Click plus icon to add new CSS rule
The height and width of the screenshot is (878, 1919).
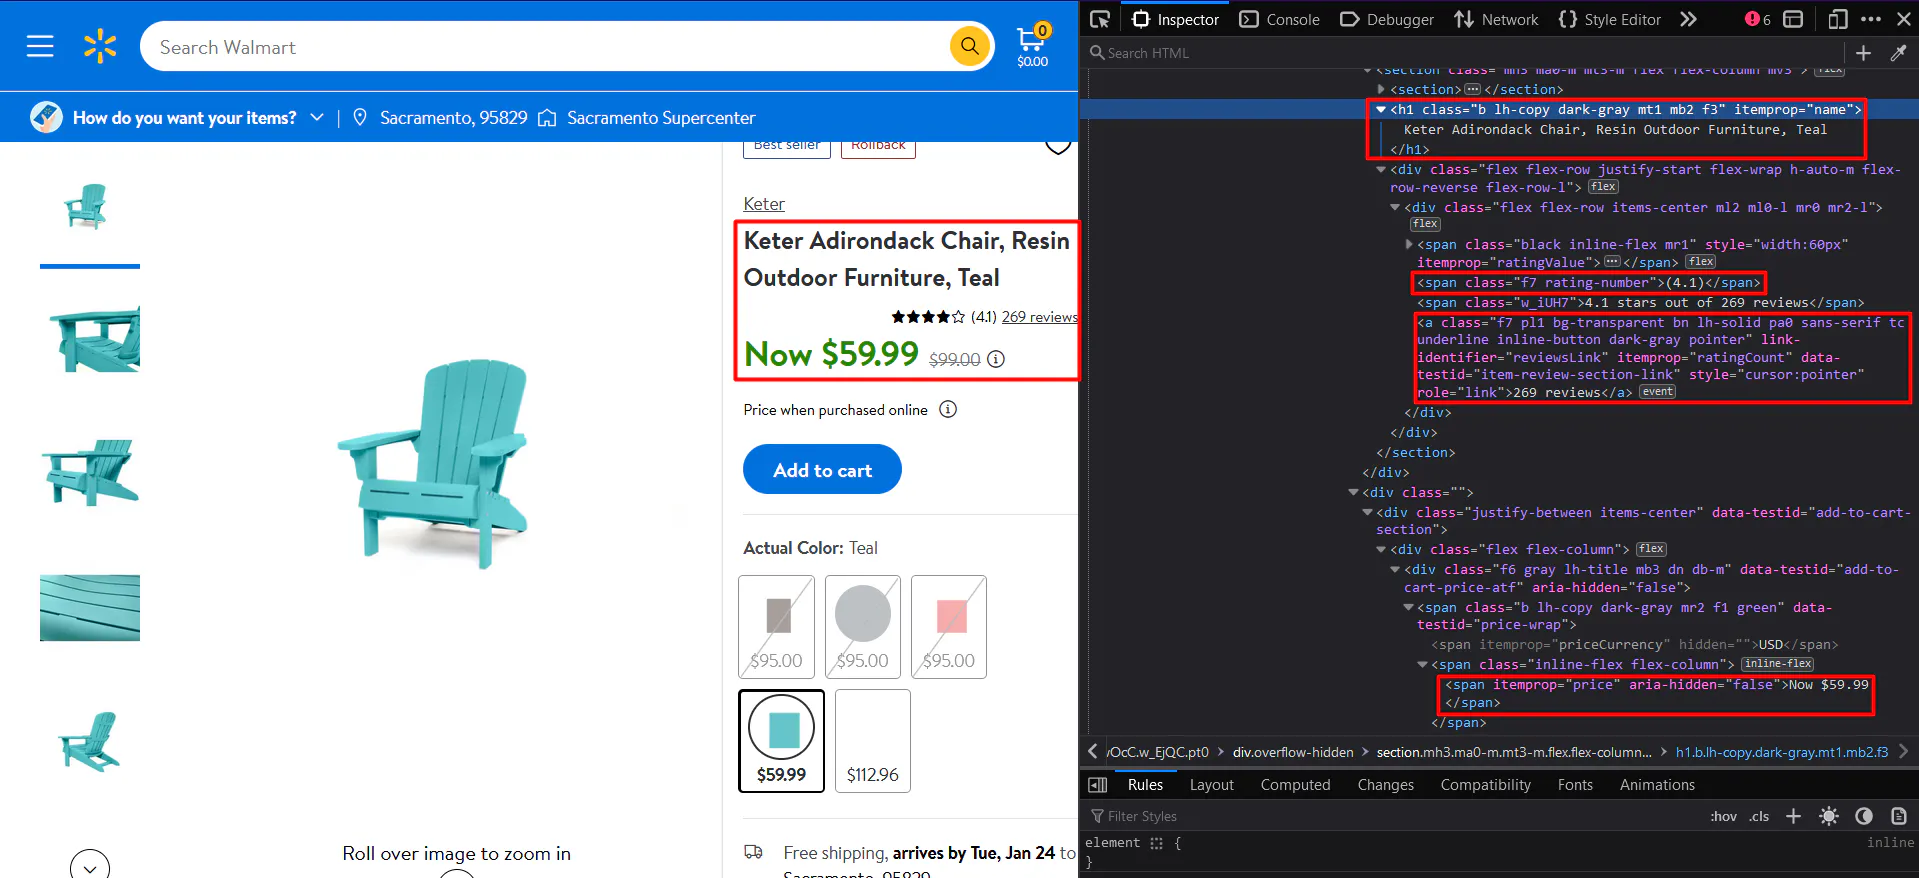[1794, 816]
